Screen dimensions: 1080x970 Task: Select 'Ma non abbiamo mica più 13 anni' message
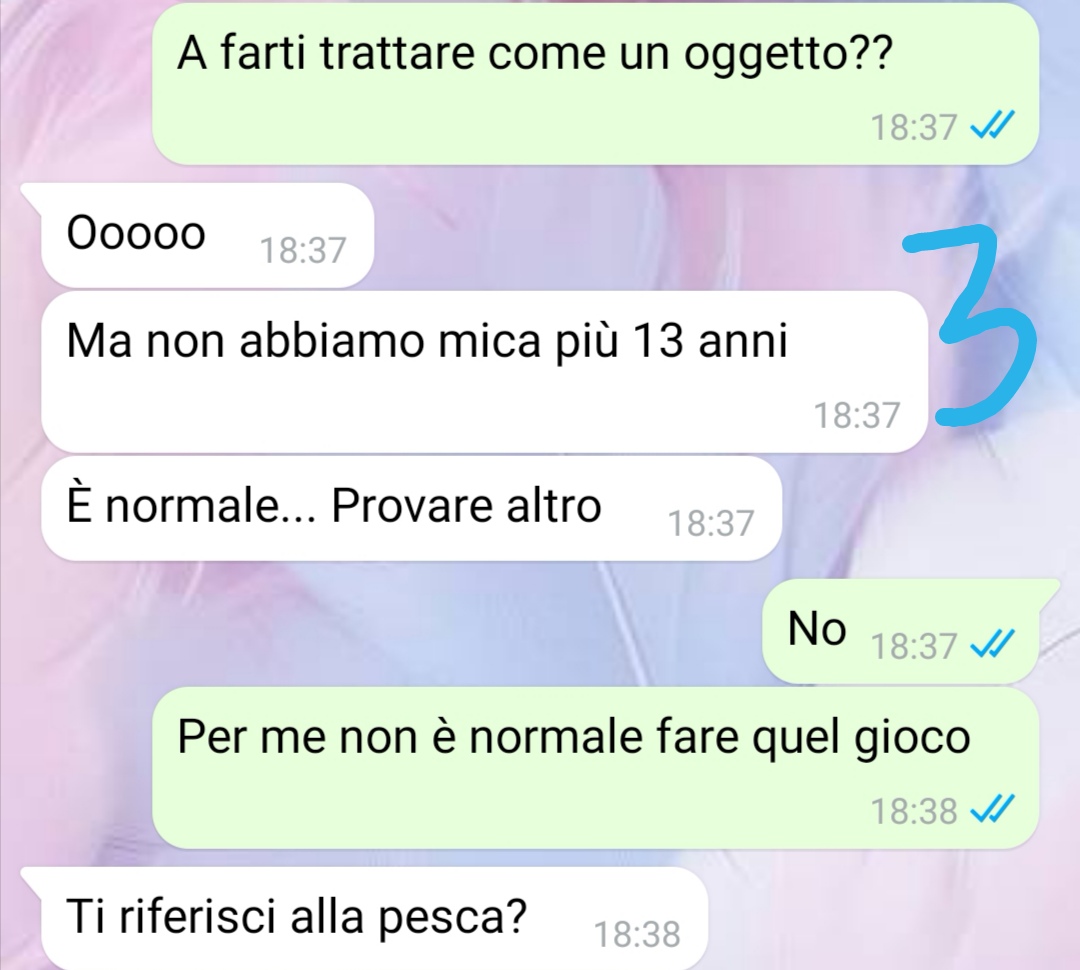[484, 372]
